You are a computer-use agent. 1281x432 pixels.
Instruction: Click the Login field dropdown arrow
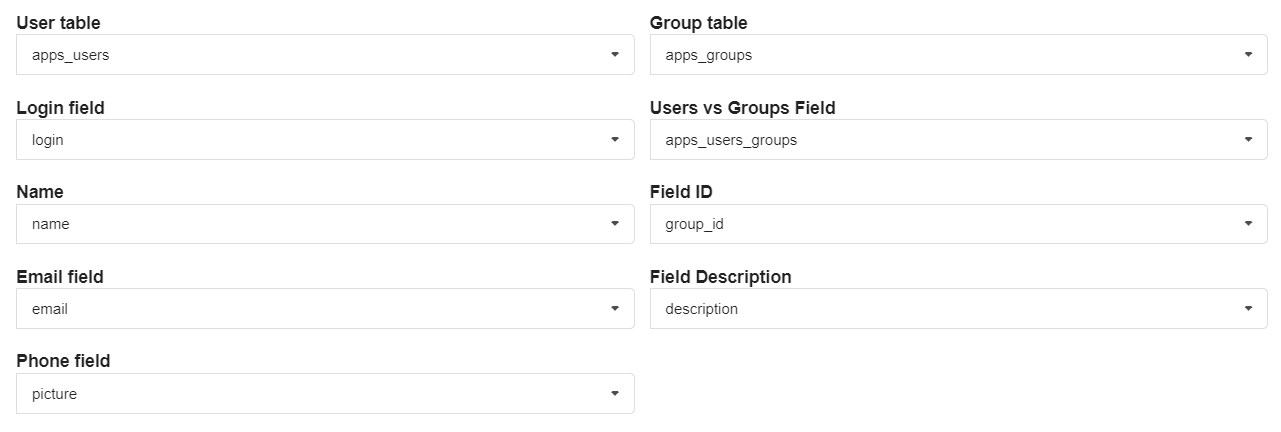pyautogui.click(x=615, y=140)
